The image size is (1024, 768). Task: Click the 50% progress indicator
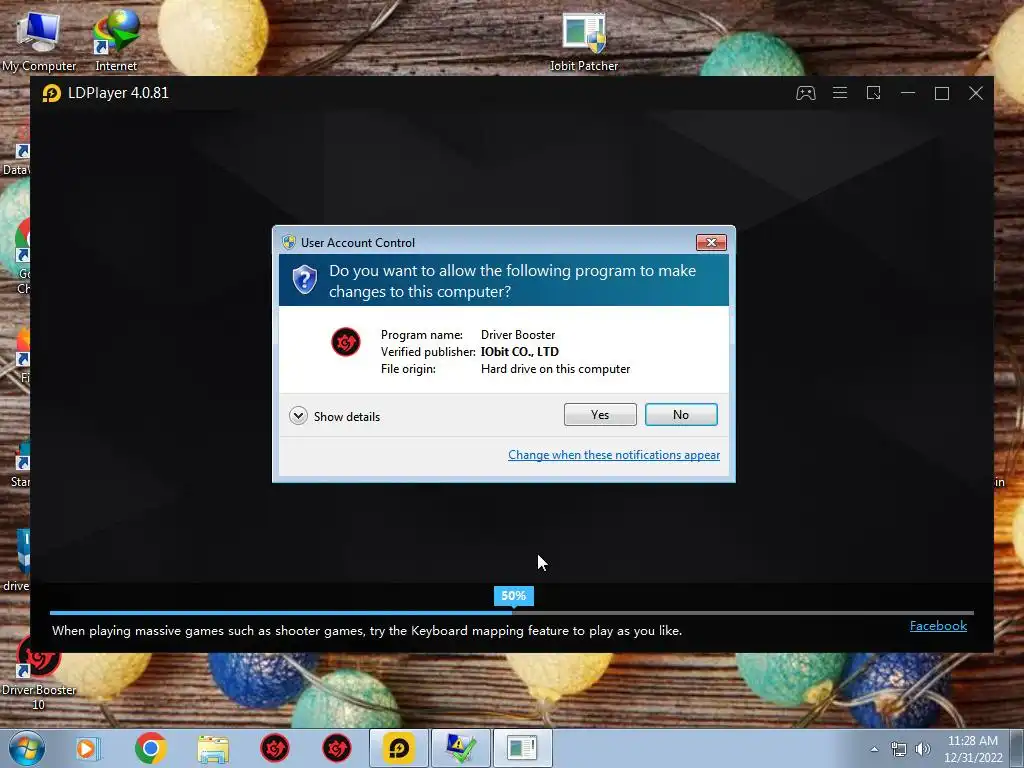tap(513, 596)
